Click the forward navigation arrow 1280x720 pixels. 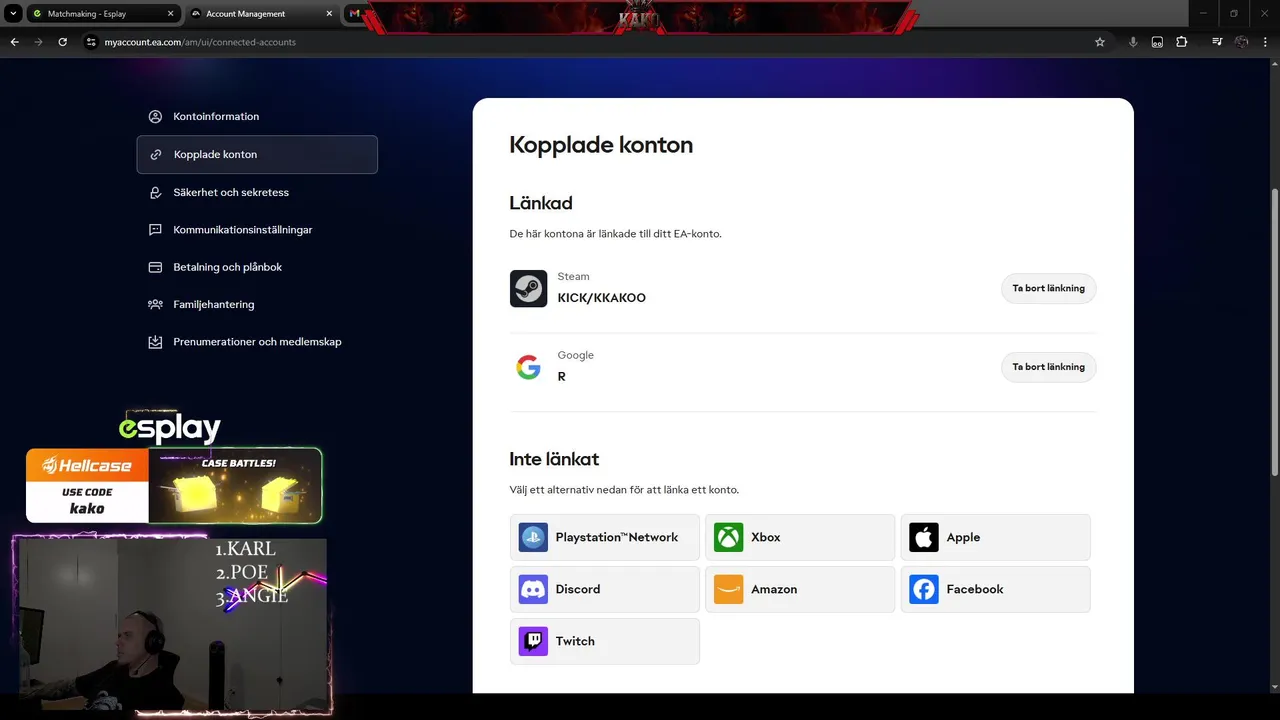pyautogui.click(x=38, y=42)
